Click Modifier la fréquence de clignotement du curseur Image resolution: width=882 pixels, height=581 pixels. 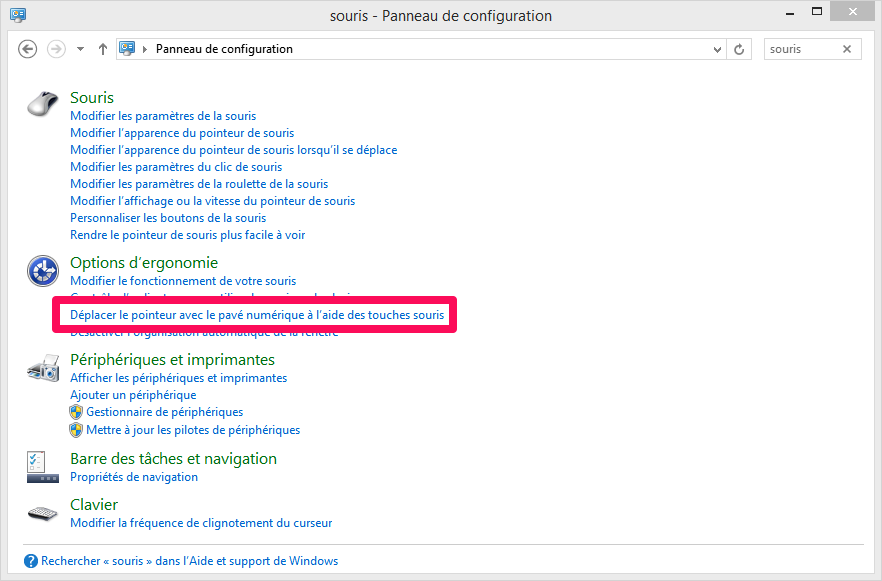201,523
